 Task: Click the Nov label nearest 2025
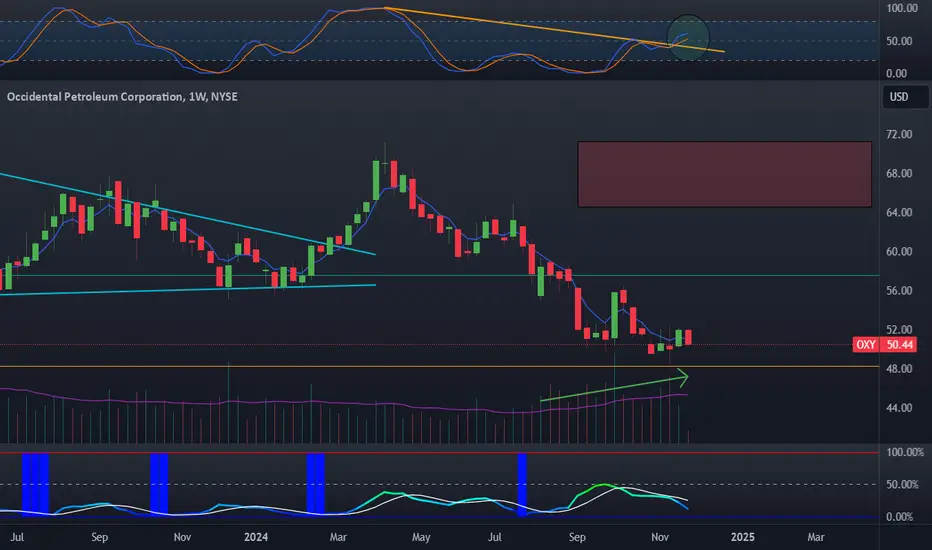(660, 537)
